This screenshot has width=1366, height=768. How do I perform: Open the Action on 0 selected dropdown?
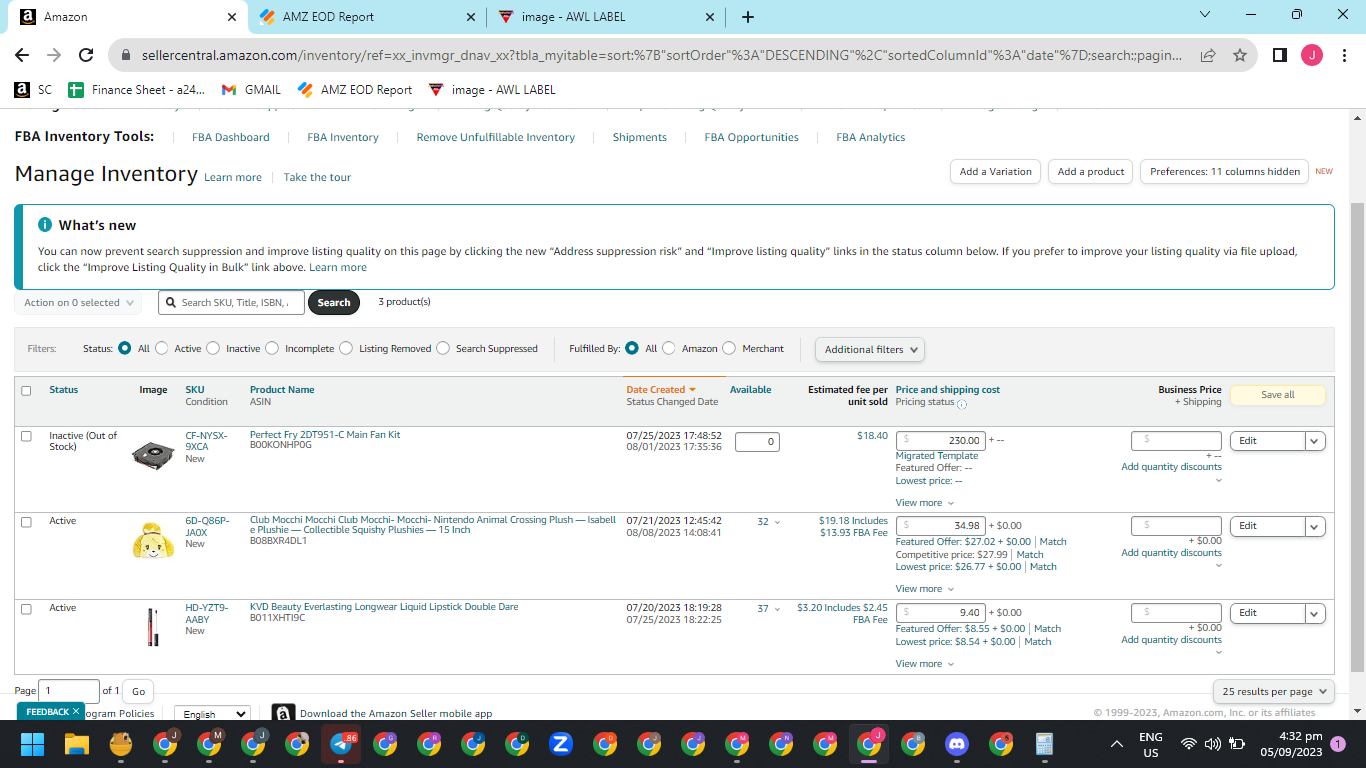point(78,303)
